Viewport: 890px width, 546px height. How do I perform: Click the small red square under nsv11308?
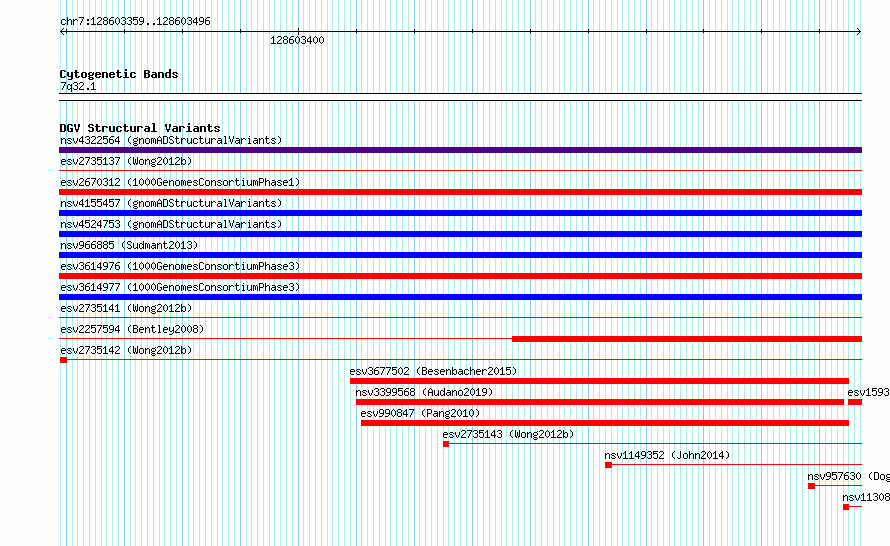coord(846,507)
